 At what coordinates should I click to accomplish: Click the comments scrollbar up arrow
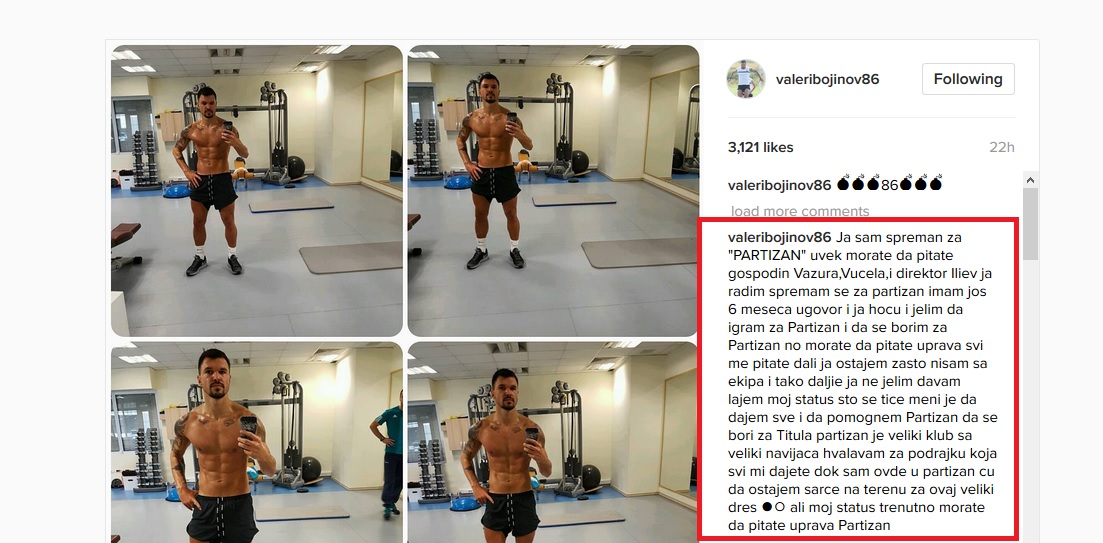[x=1030, y=180]
